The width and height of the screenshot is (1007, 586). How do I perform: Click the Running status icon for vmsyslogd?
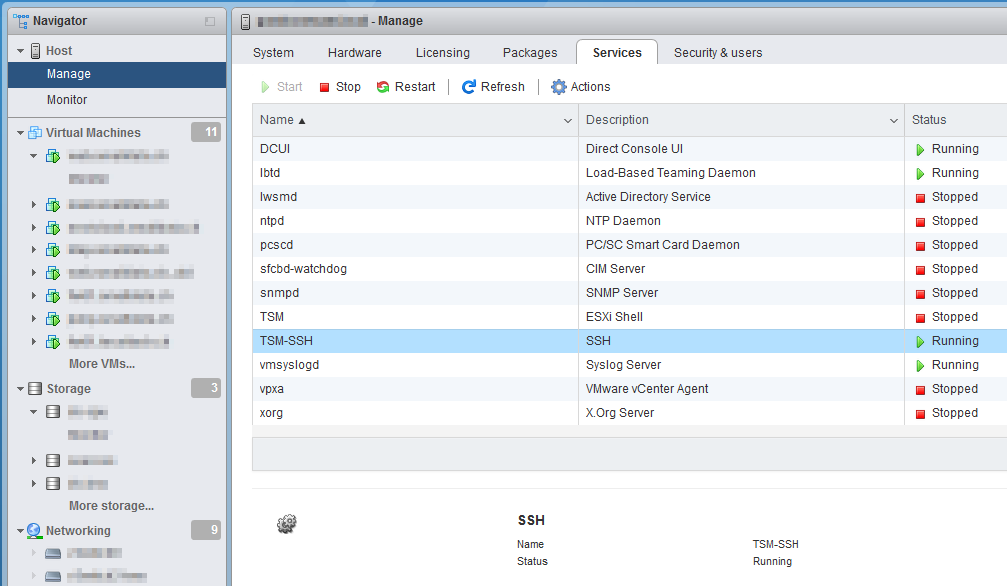(920, 366)
